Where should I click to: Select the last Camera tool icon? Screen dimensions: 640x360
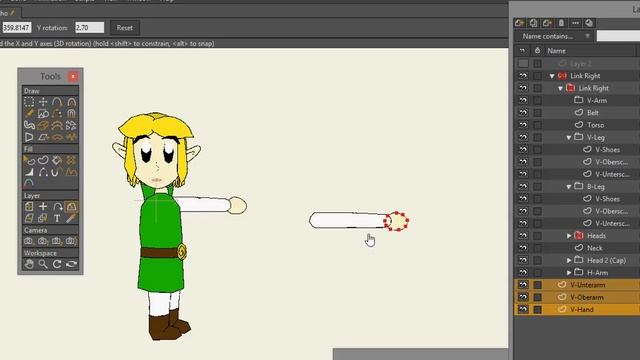pyautogui.click(x=71, y=241)
